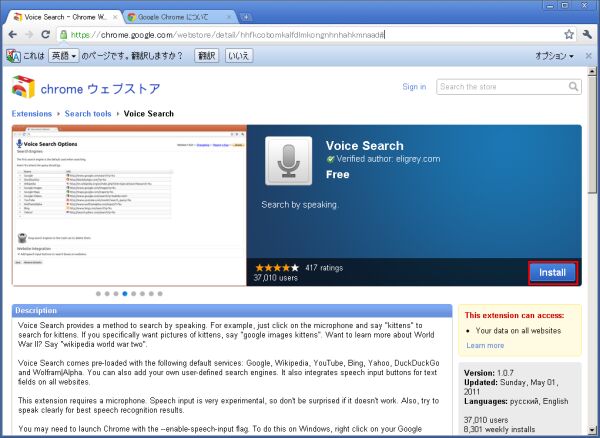Click the page scrollbar up arrow
Screen dimensions: 600x438
pyautogui.click(x=592, y=71)
